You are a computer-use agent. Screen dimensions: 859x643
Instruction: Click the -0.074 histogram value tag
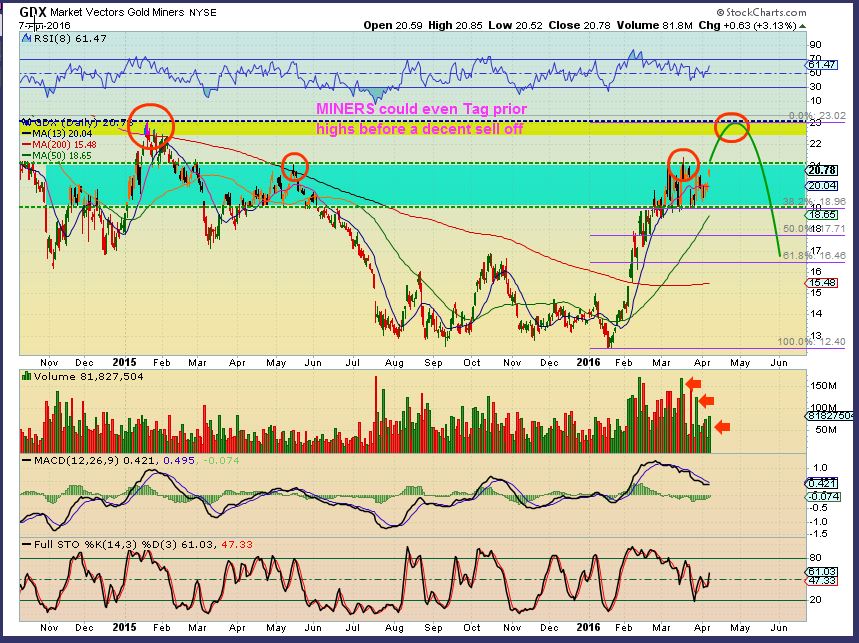(x=822, y=496)
